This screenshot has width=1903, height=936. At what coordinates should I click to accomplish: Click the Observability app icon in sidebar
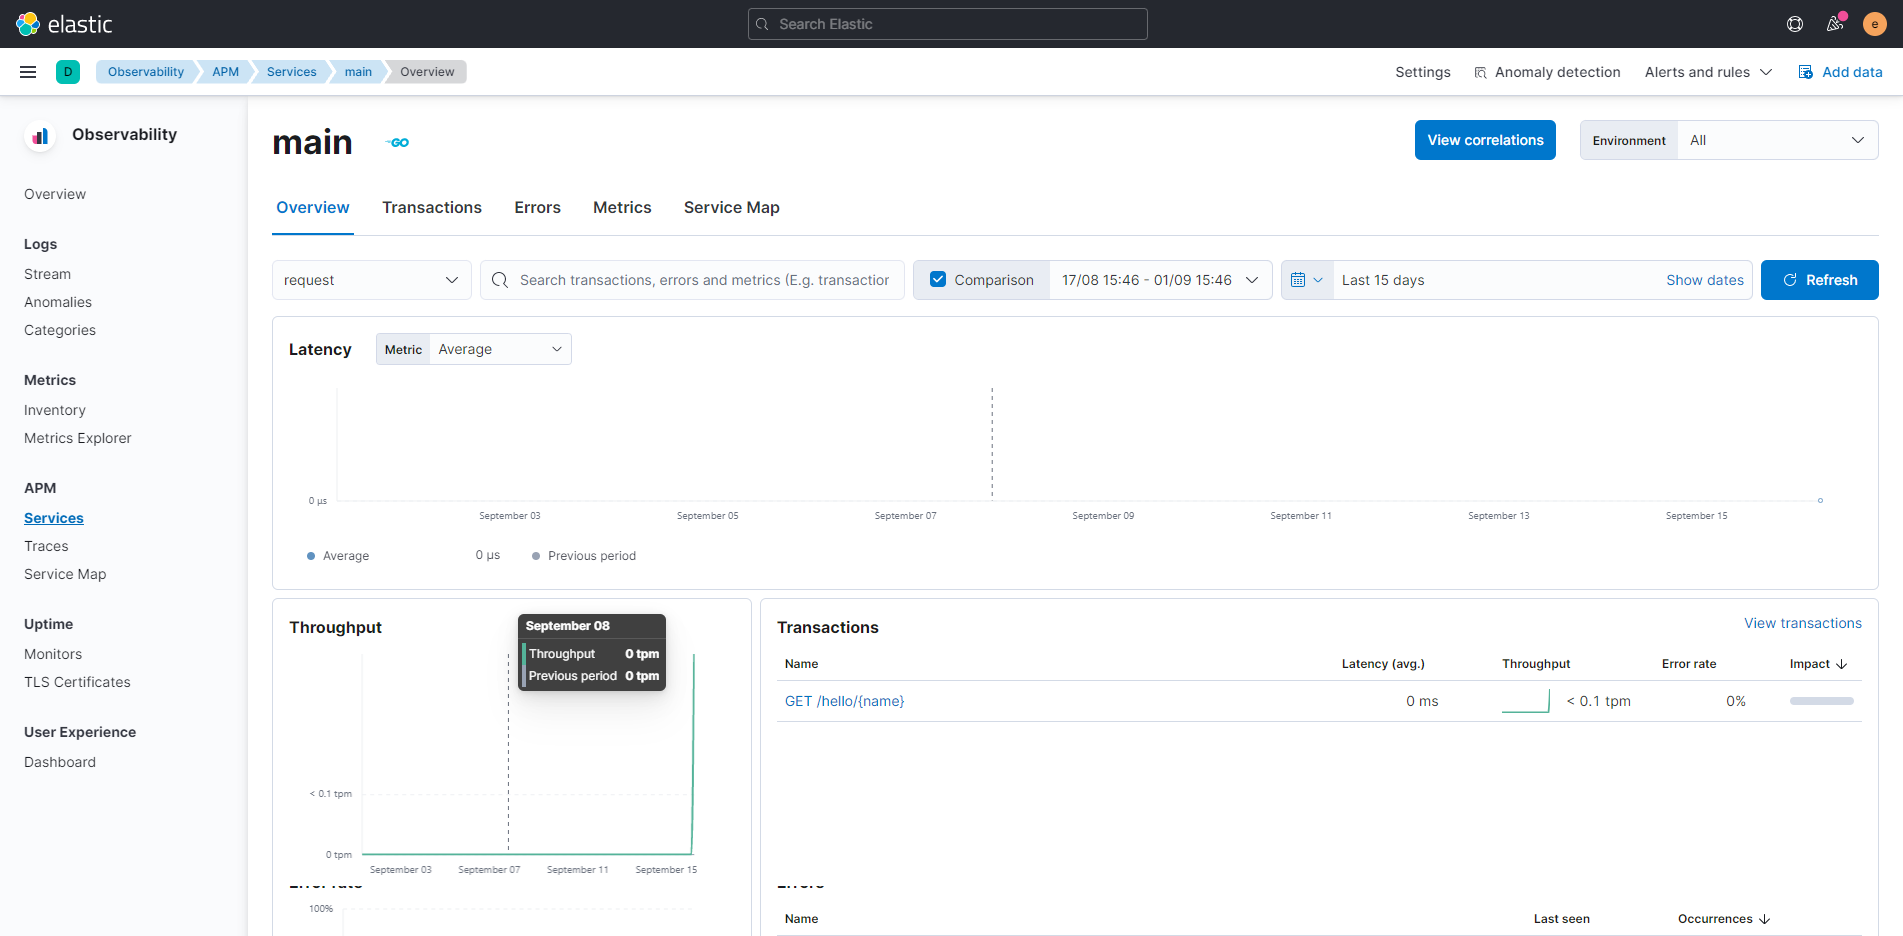click(40, 135)
